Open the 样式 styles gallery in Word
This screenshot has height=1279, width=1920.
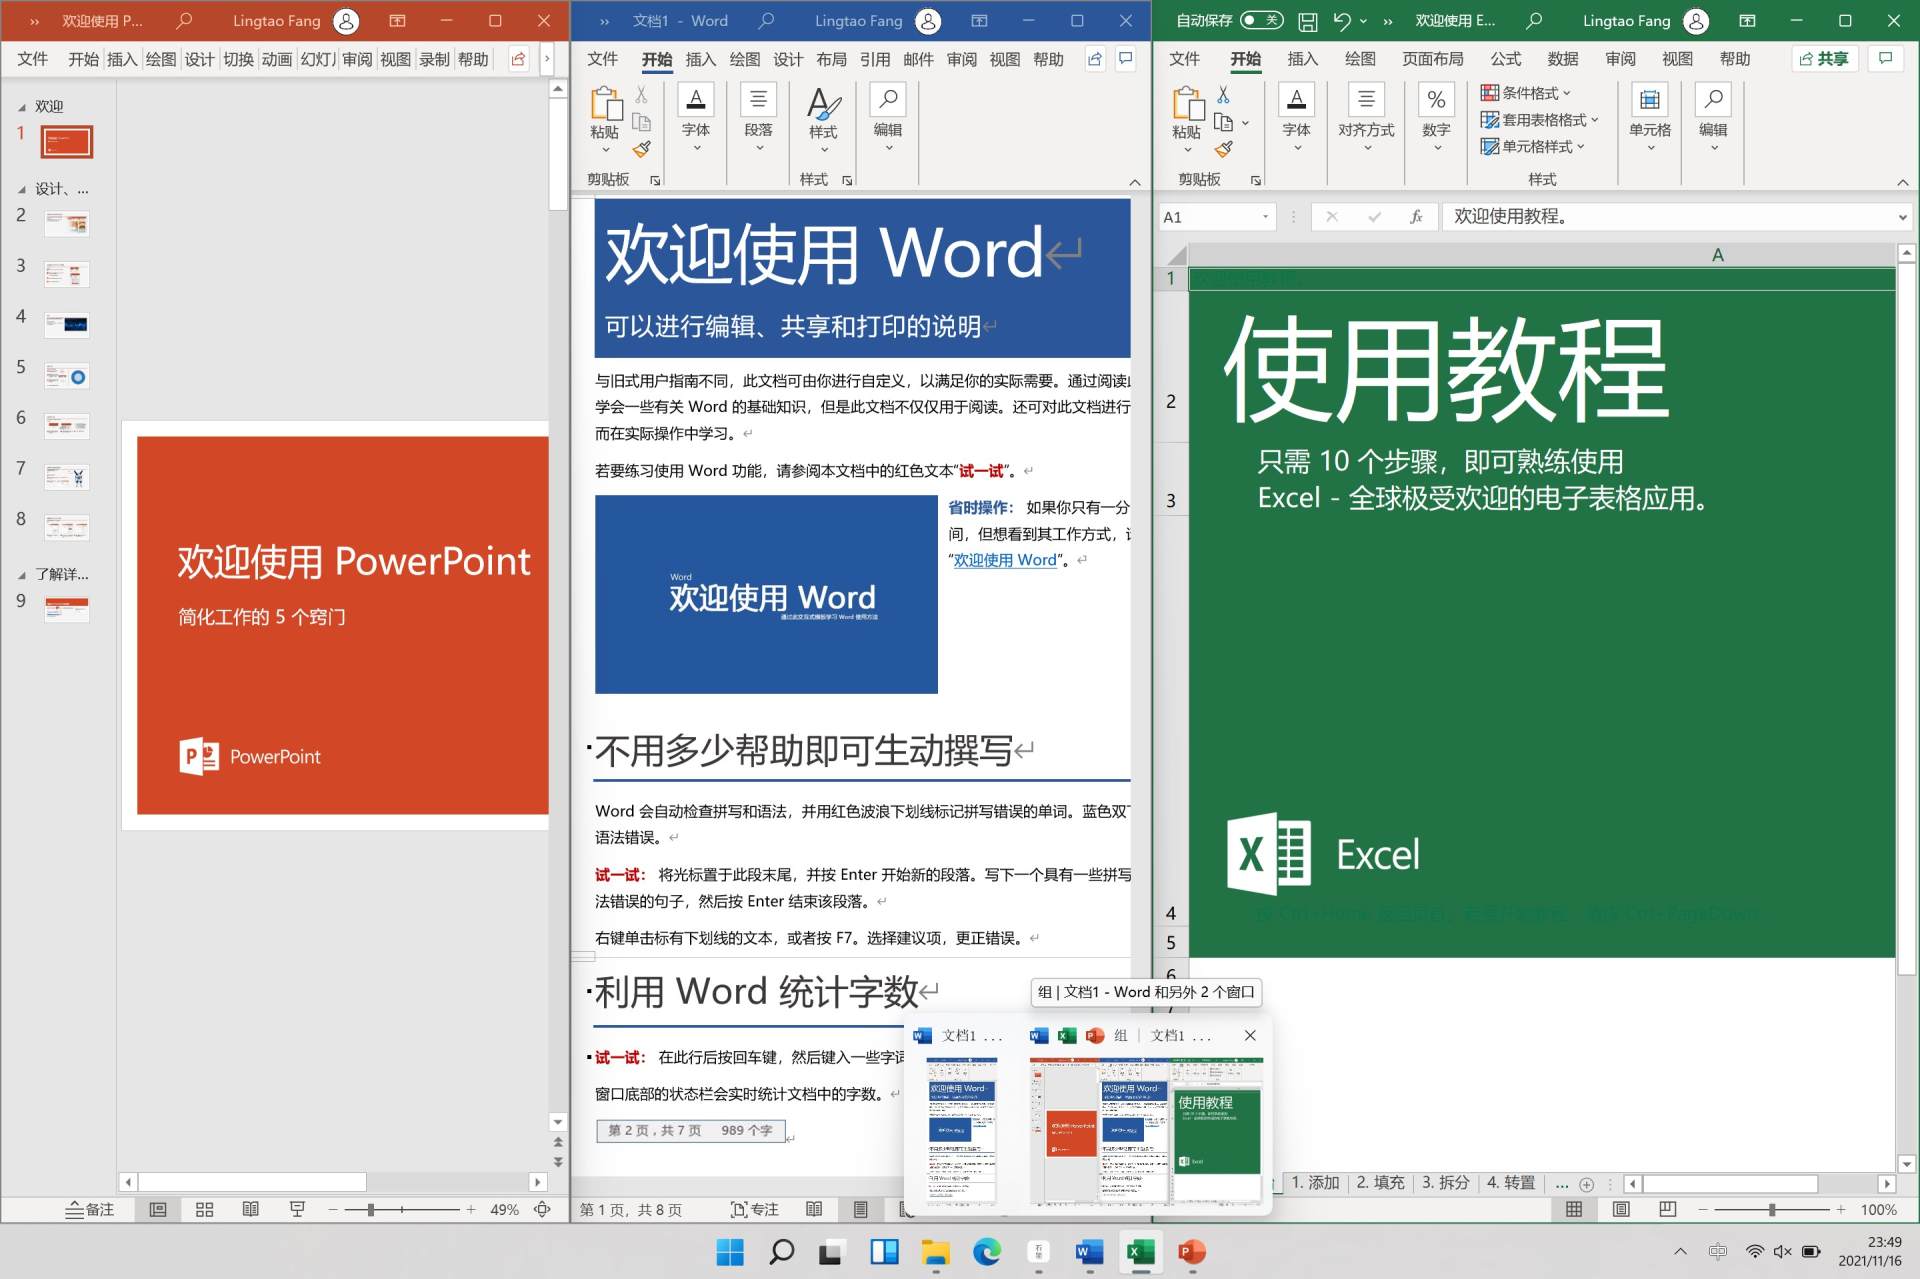[824, 121]
